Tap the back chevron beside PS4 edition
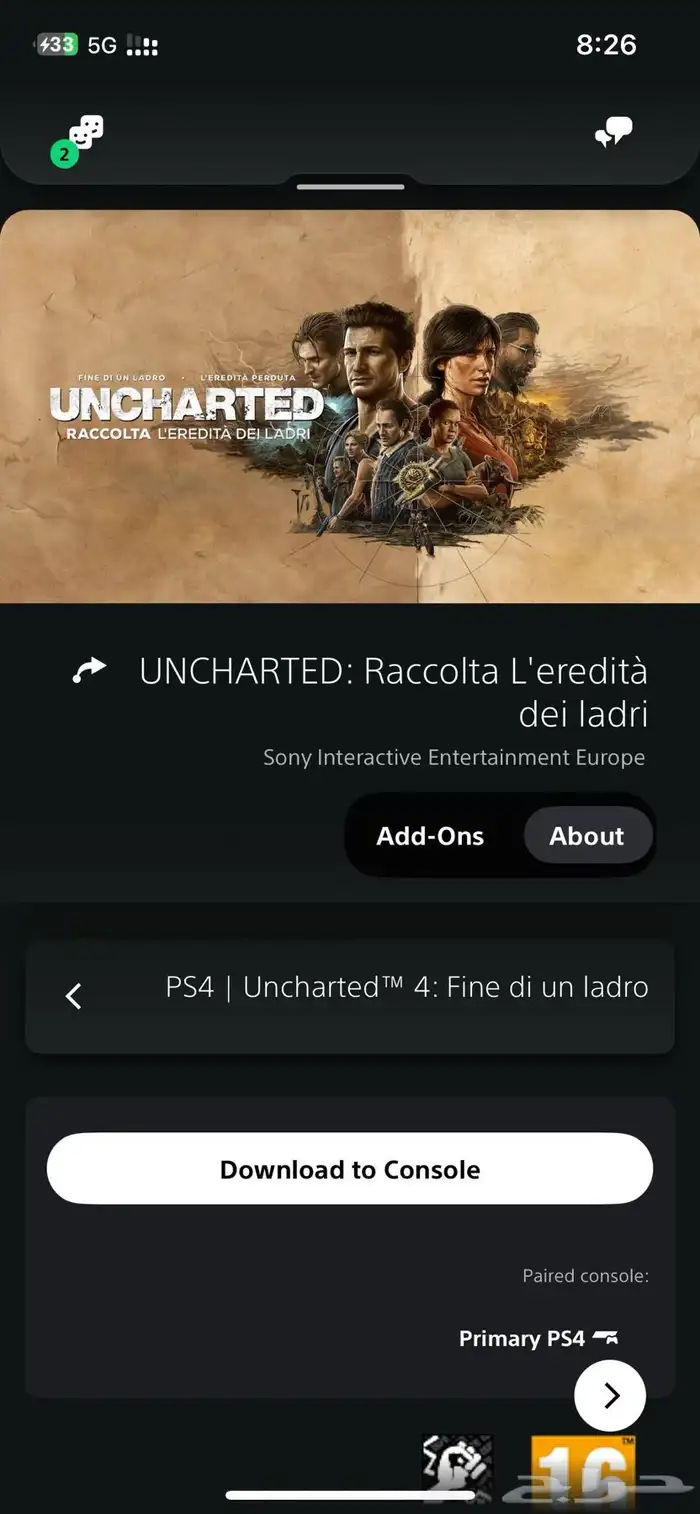 pyautogui.click(x=73, y=996)
